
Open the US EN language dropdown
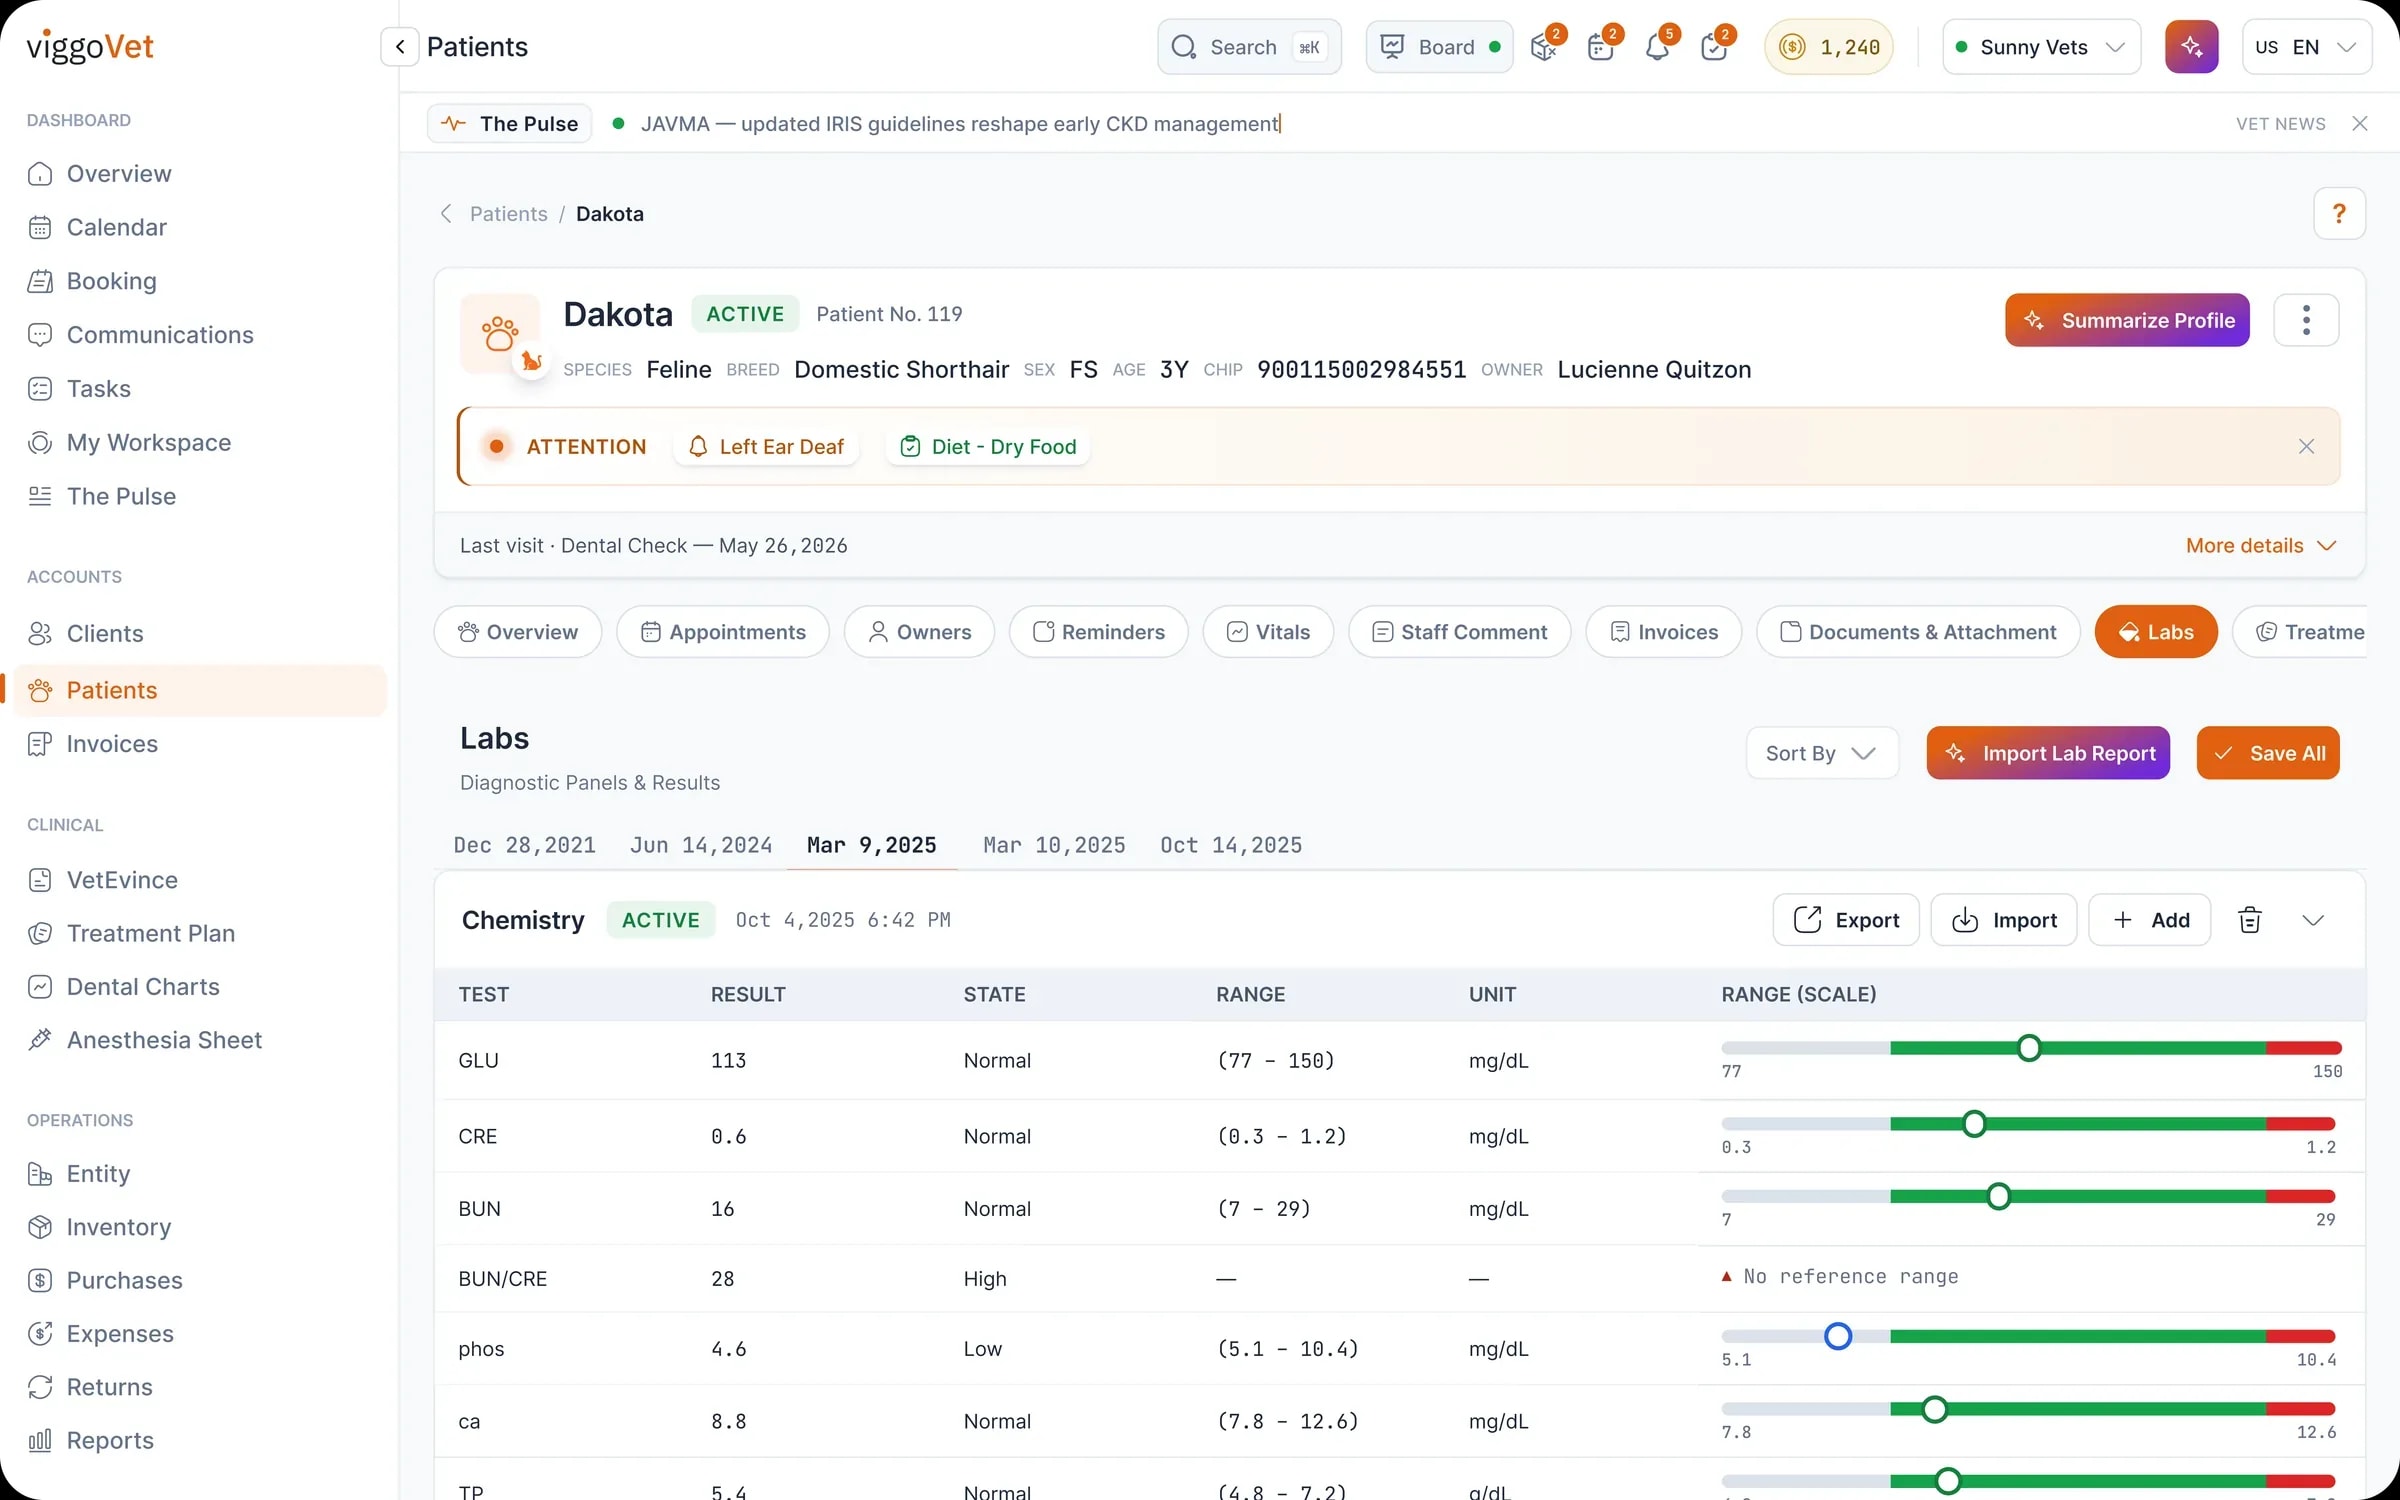click(x=2306, y=47)
